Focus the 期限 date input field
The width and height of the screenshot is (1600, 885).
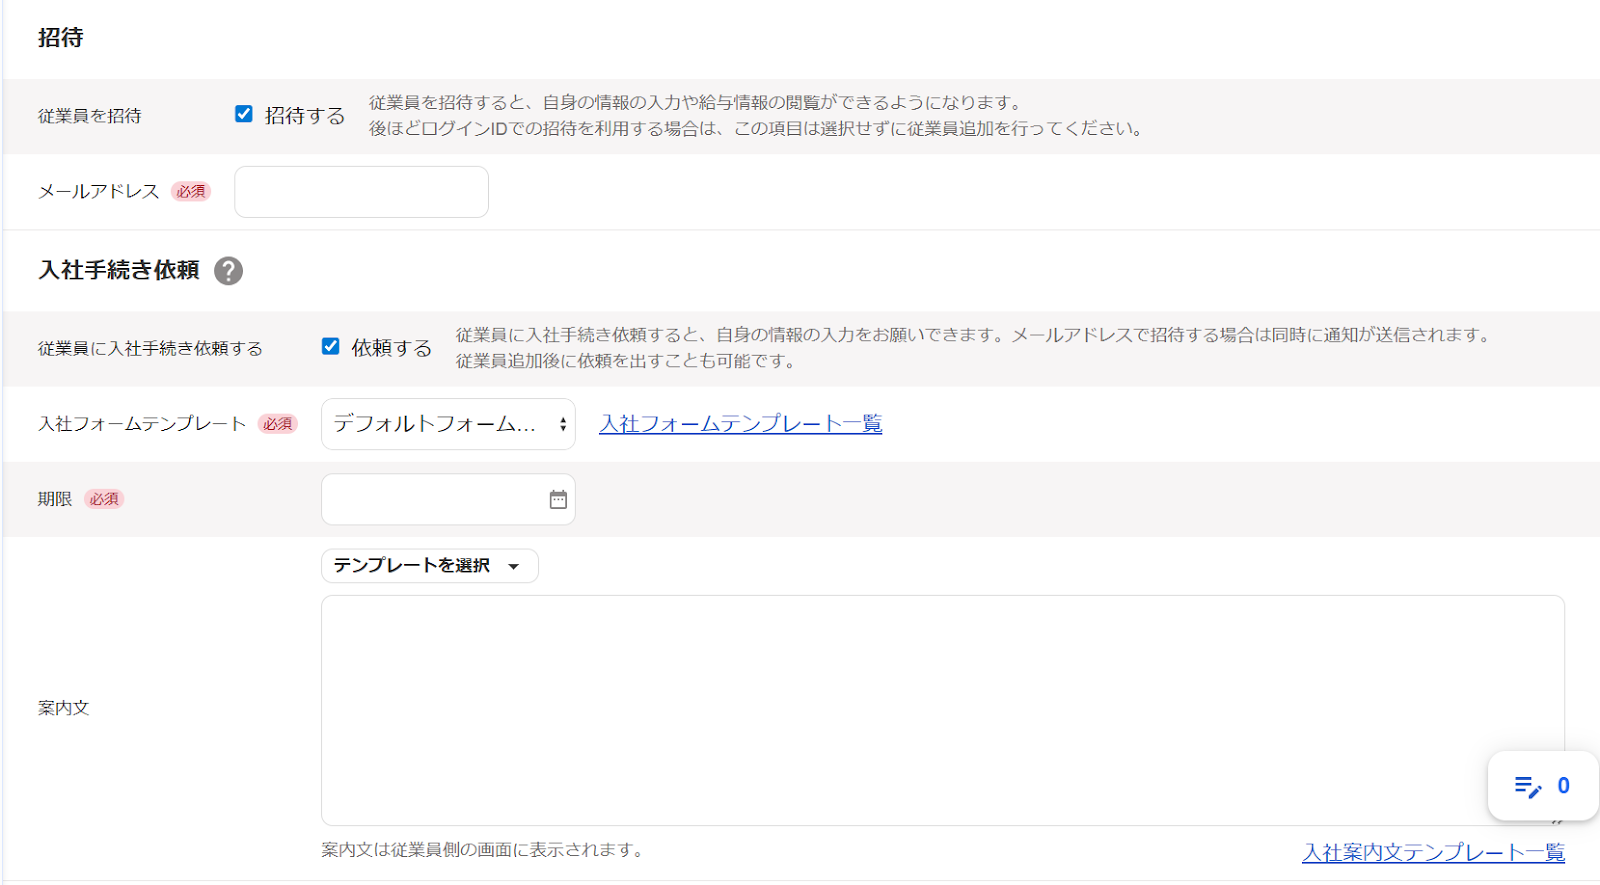pos(448,499)
